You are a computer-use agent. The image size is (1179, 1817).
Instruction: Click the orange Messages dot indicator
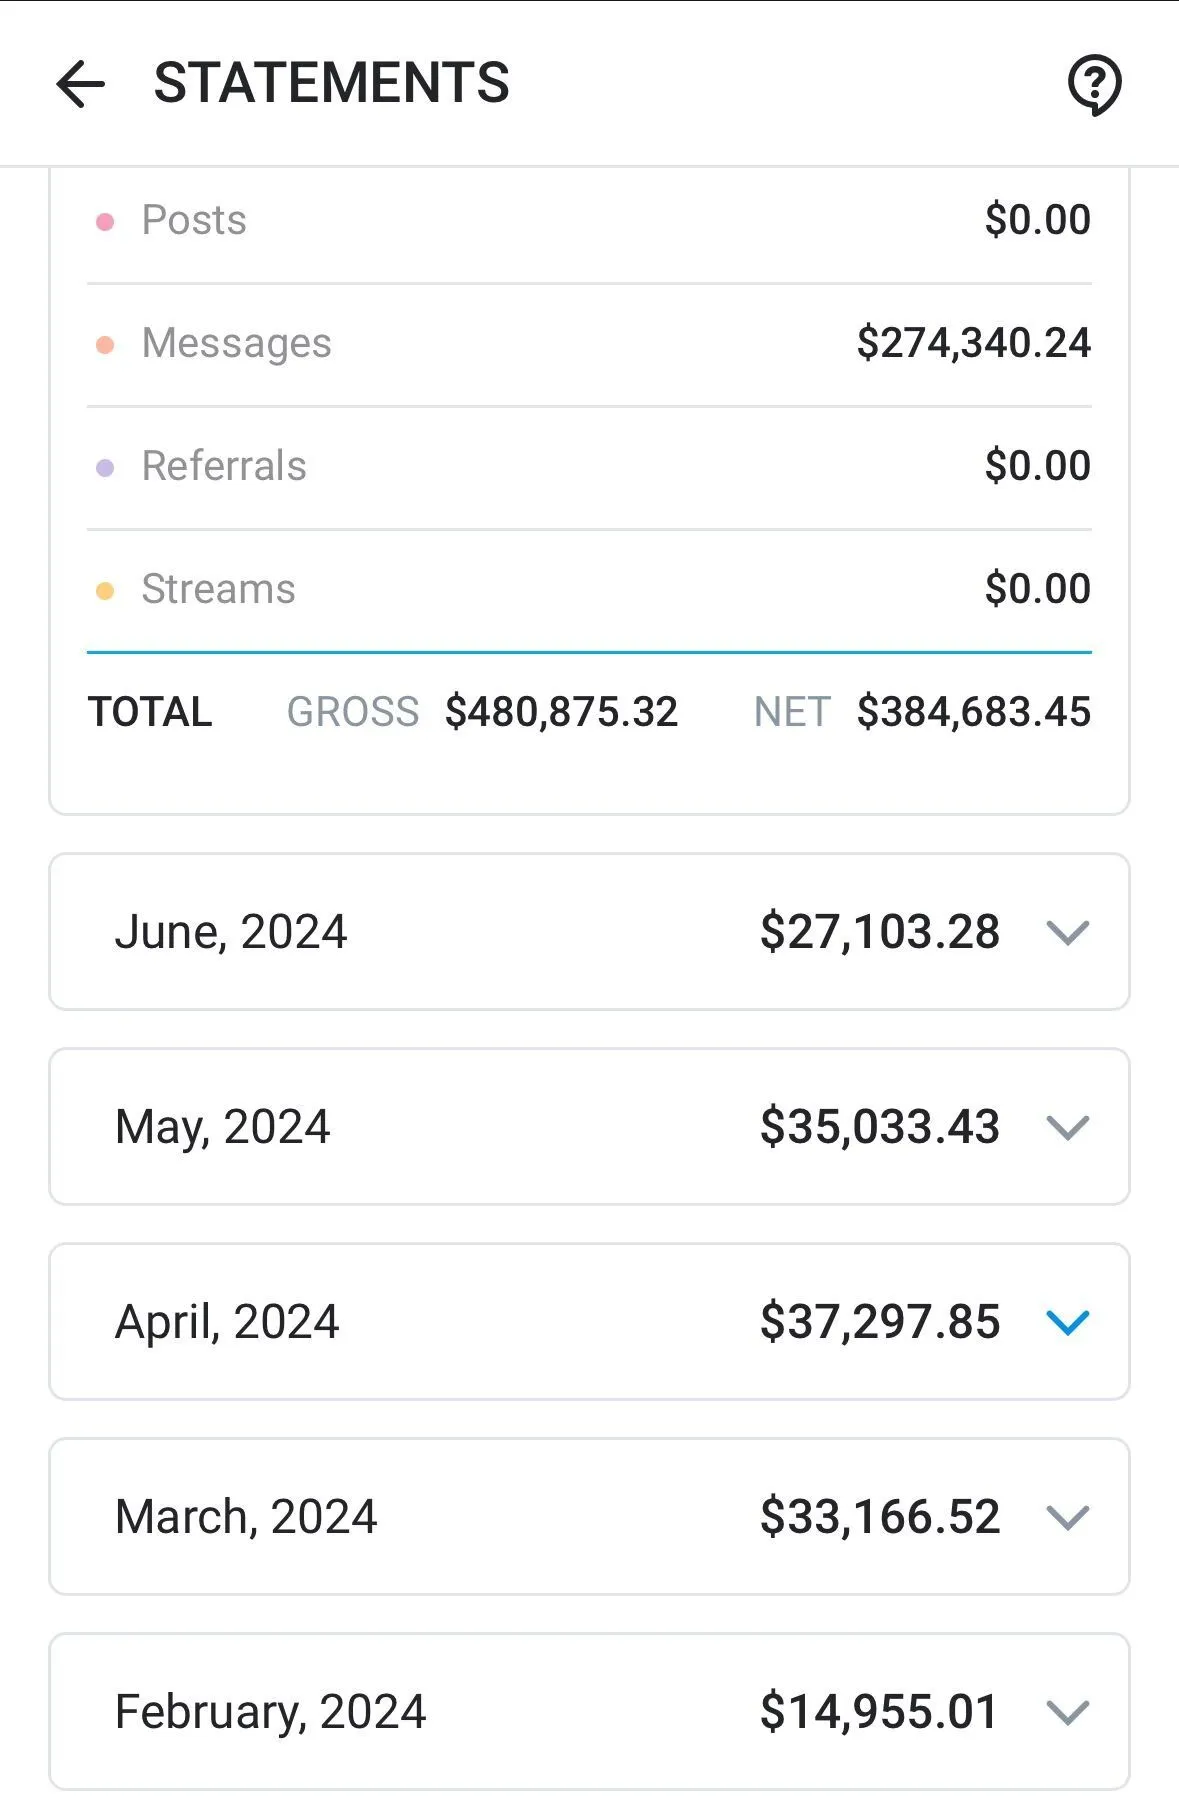coord(105,345)
